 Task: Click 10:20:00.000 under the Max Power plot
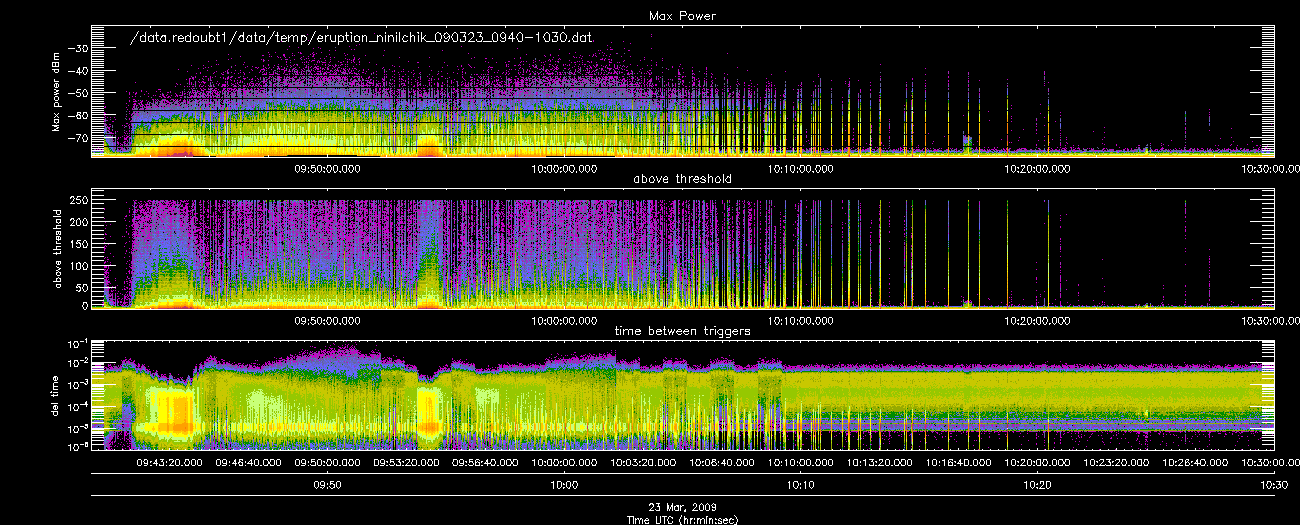click(x=1037, y=170)
